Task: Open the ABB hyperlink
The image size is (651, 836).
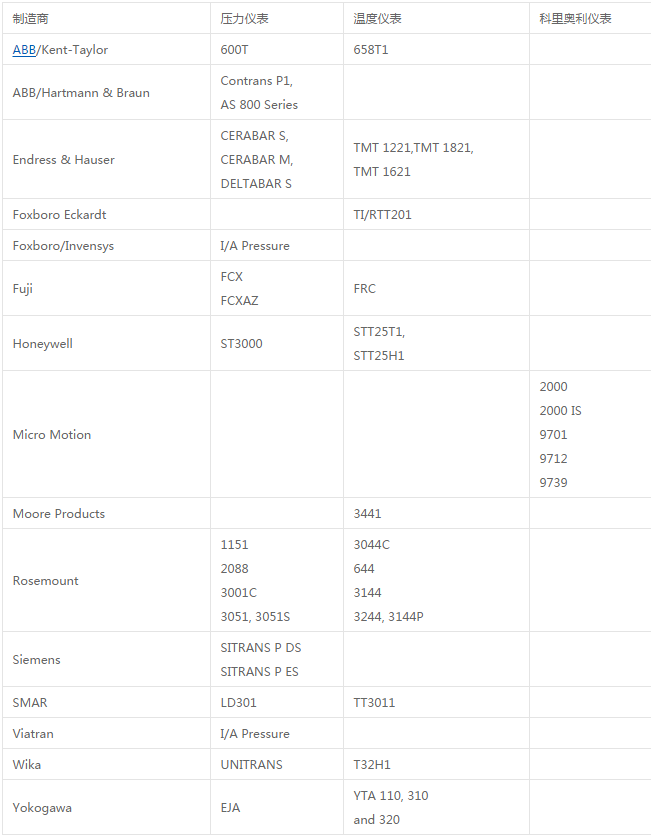Action: [x=24, y=50]
